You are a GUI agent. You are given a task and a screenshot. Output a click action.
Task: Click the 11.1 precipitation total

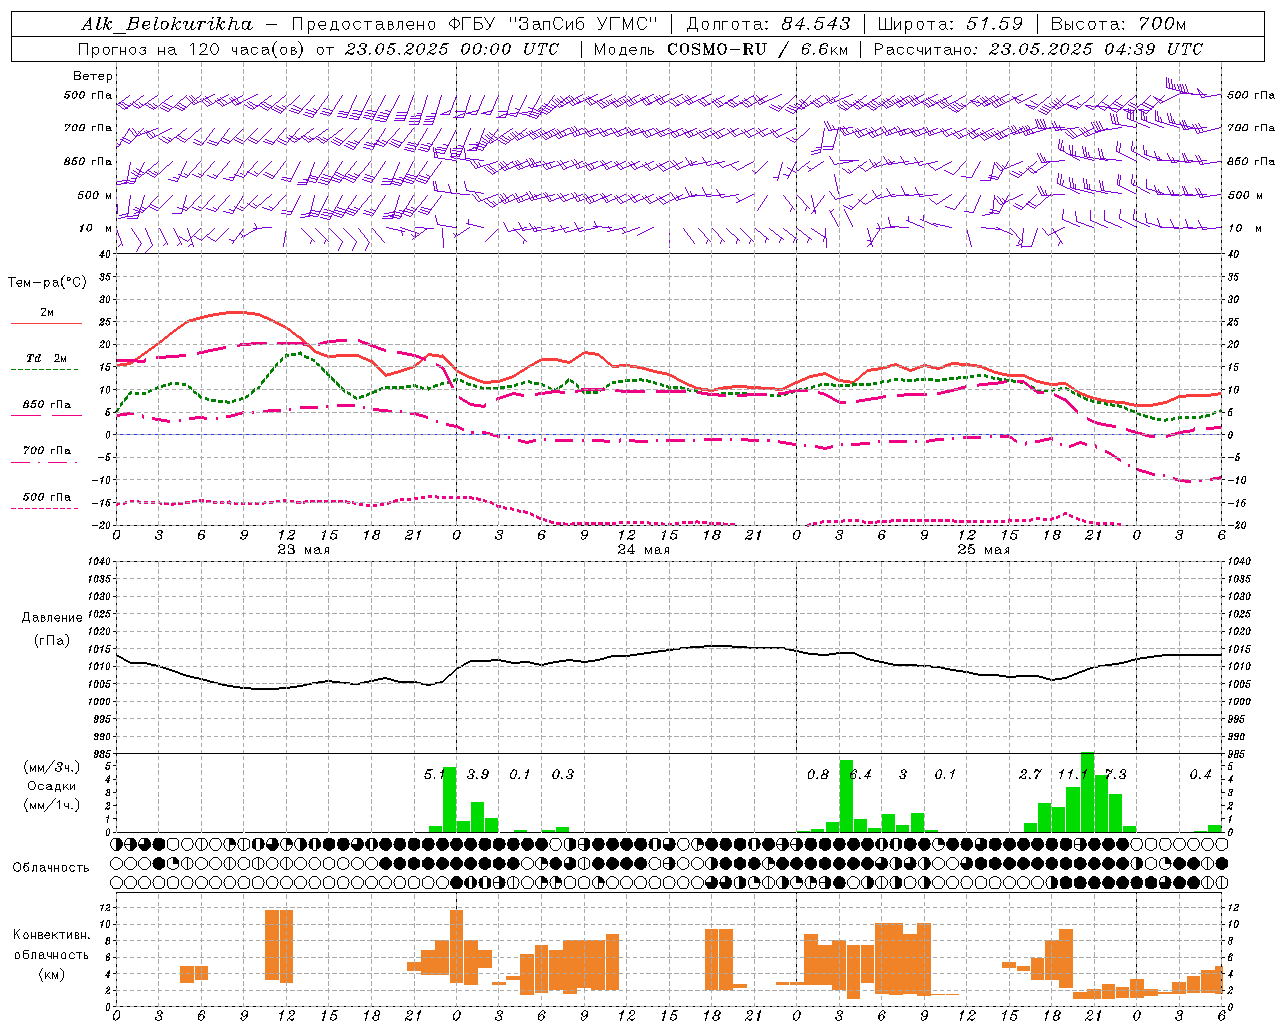point(1073,774)
